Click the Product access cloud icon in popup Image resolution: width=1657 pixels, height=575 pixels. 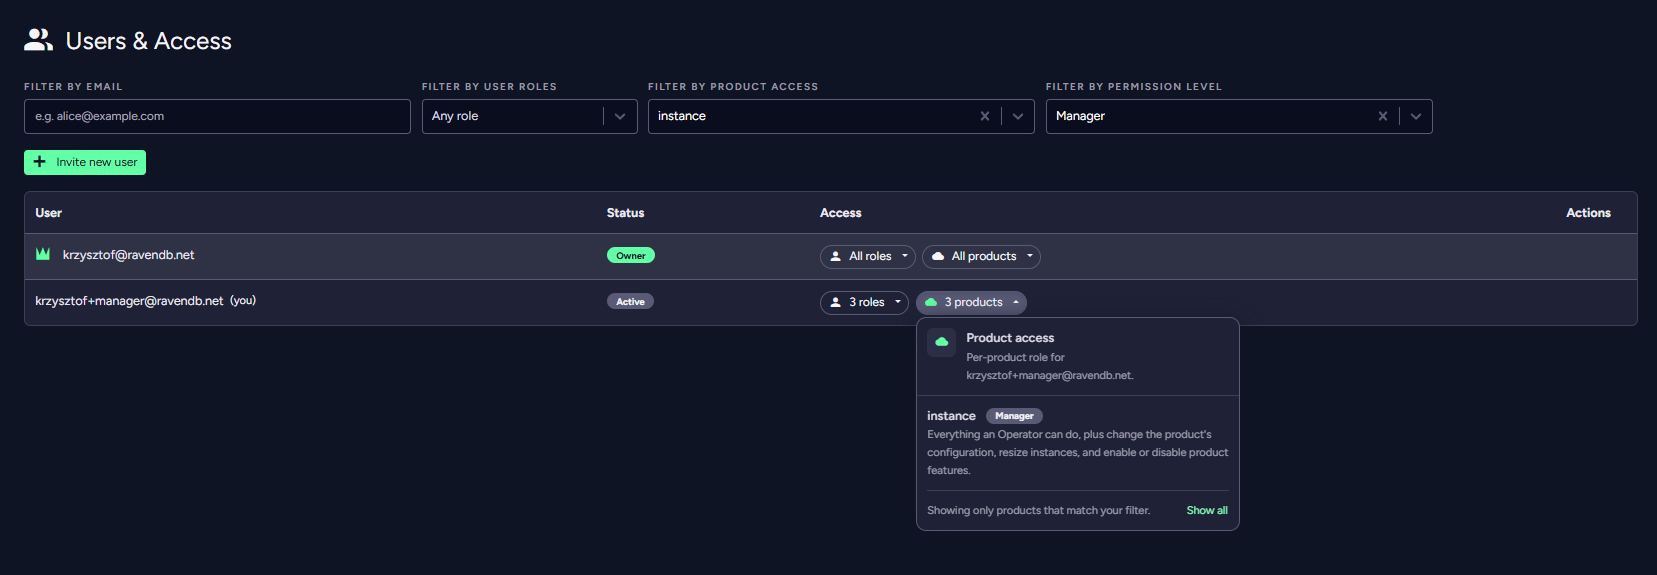tap(941, 342)
